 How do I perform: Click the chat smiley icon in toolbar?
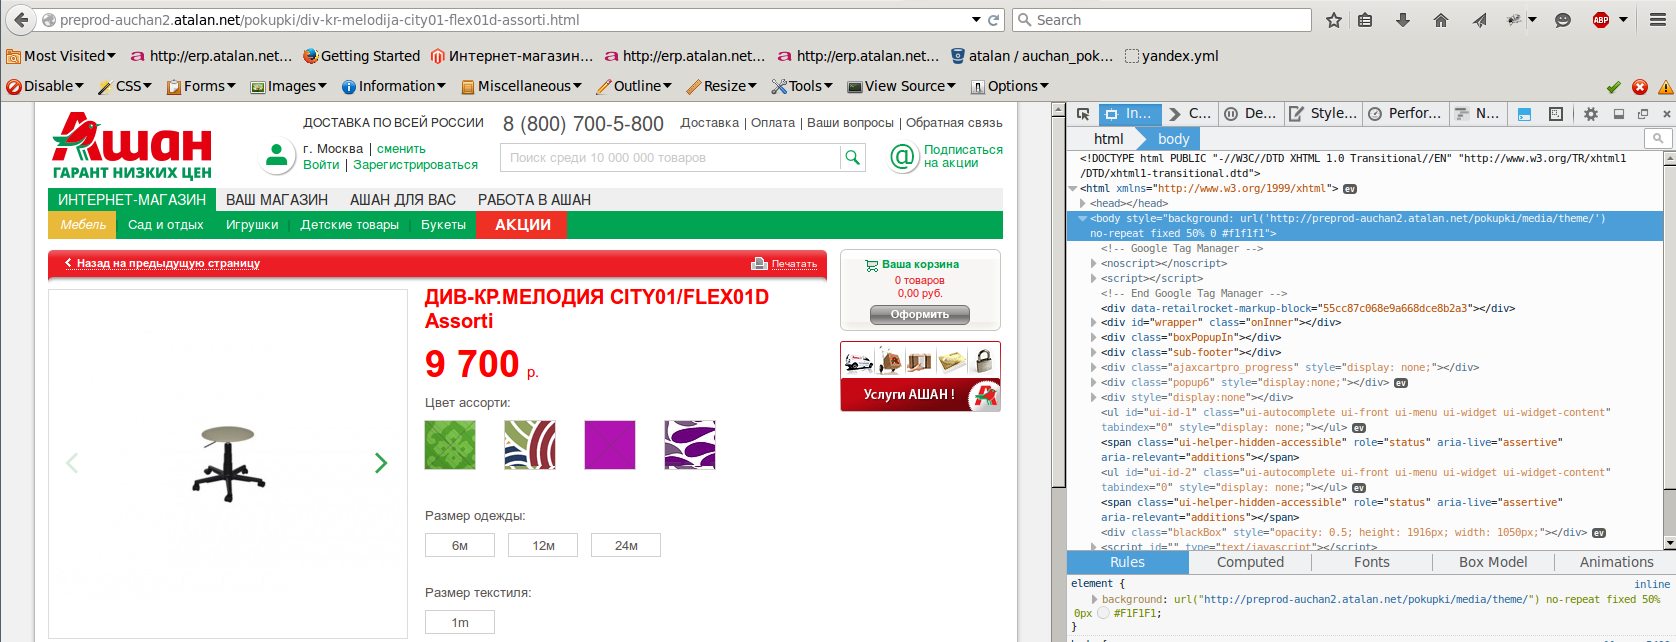(1563, 20)
